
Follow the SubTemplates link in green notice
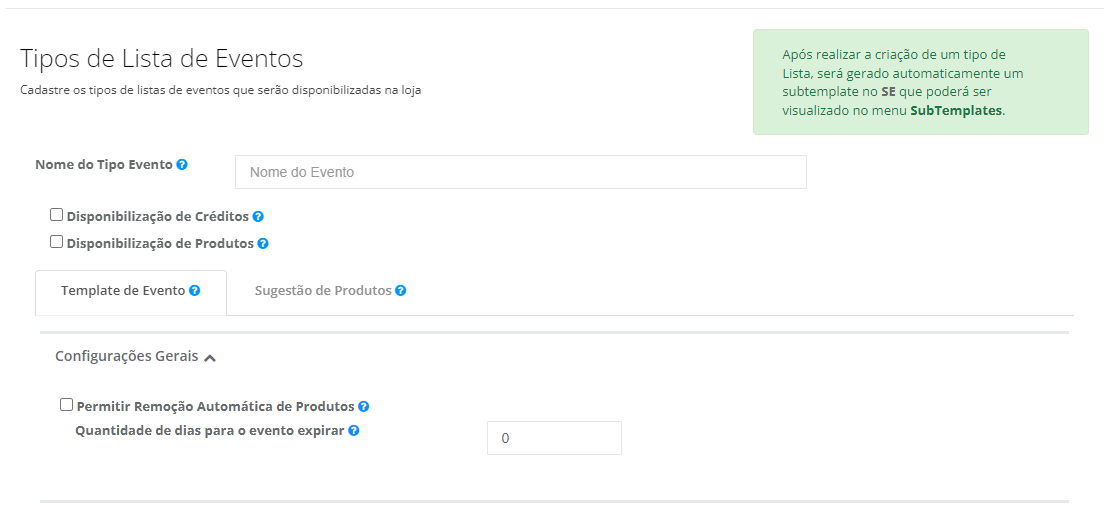click(956, 111)
